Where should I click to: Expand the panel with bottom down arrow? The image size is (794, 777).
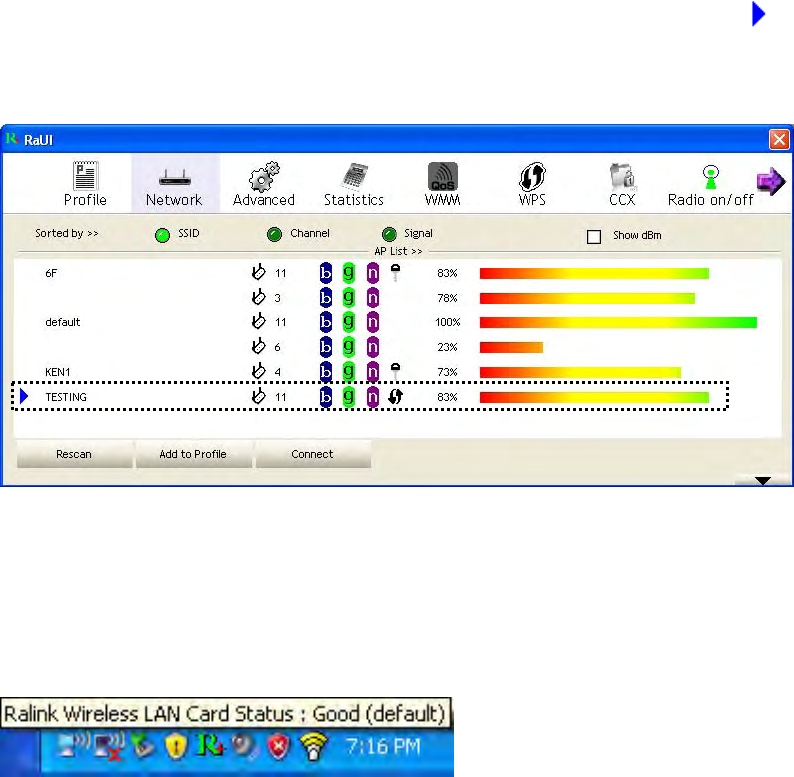(x=763, y=480)
